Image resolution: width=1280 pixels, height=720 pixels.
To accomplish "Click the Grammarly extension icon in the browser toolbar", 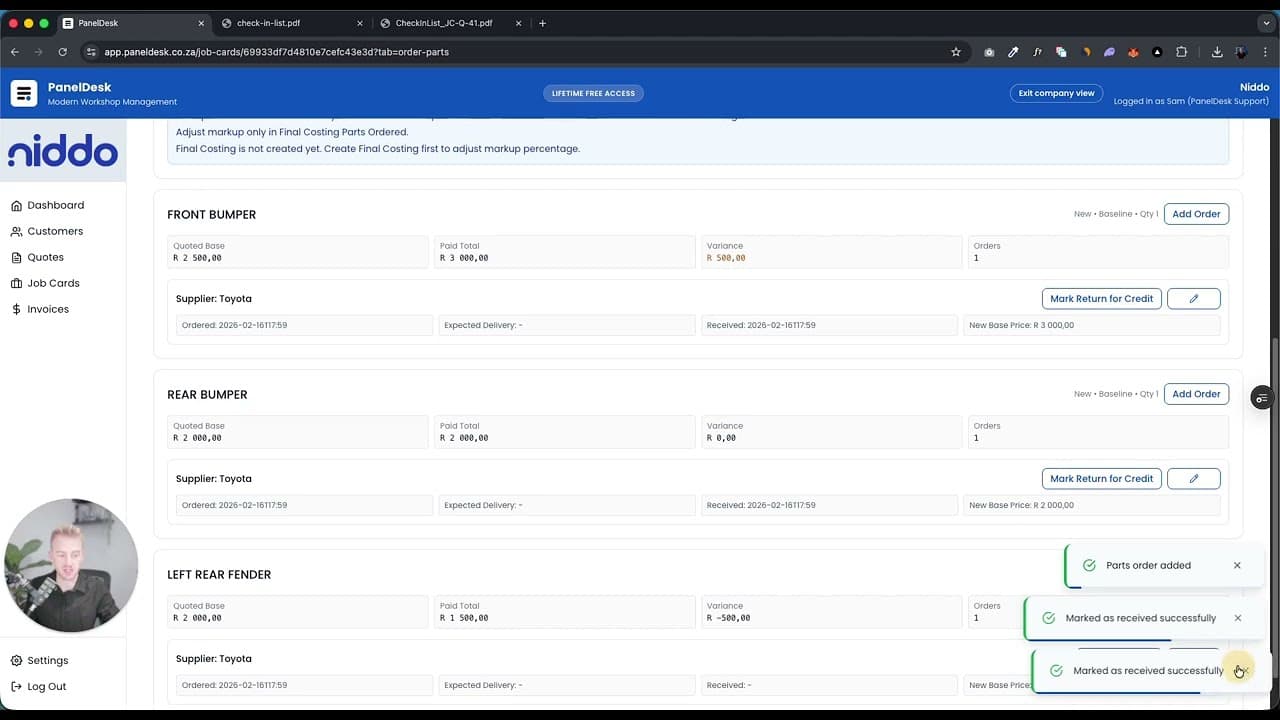I will (1061, 52).
